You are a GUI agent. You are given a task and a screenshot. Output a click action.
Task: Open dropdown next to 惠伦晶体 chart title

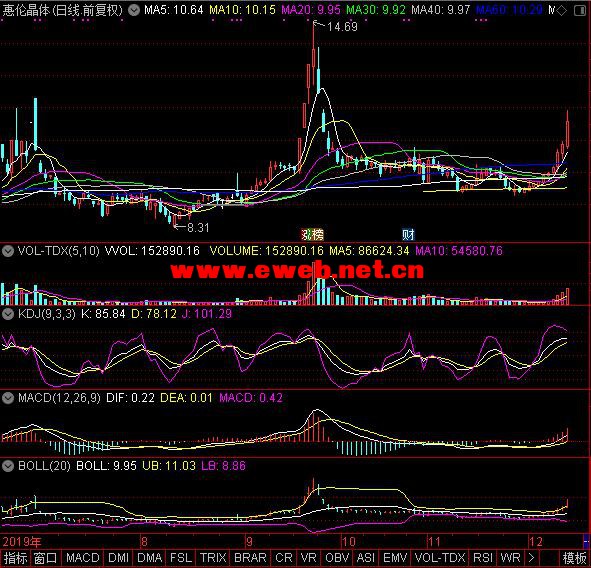pyautogui.click(x=133, y=10)
